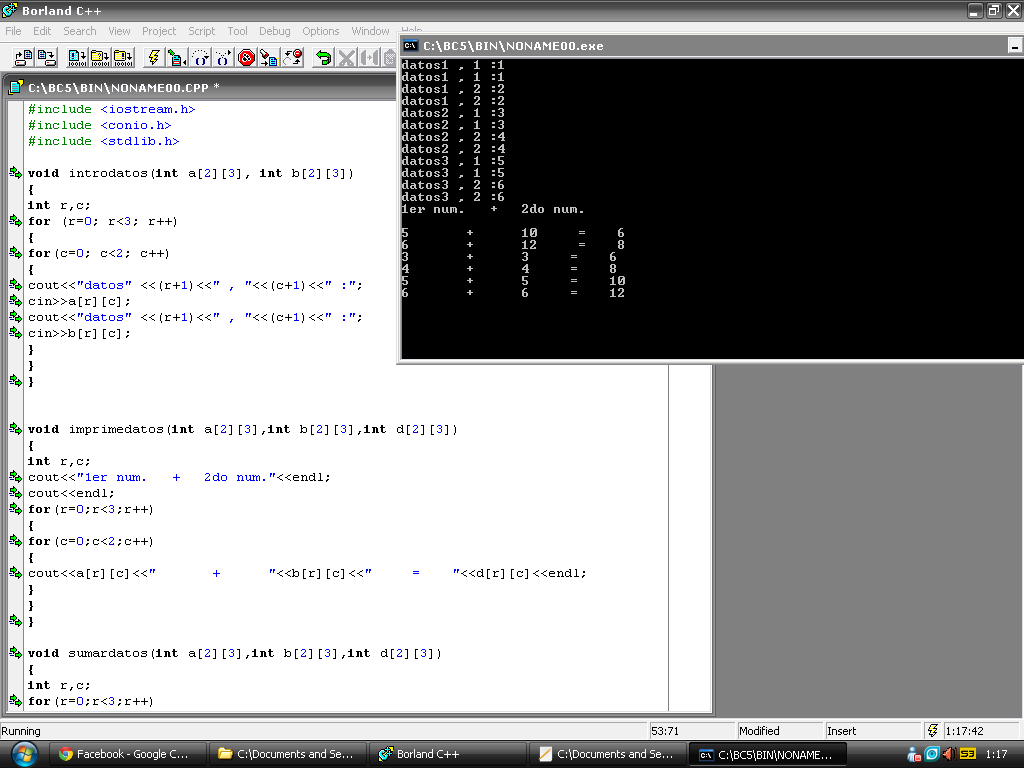Click the red stop-sign toolbar icon
The height and width of the screenshot is (768, 1024).
(246, 57)
